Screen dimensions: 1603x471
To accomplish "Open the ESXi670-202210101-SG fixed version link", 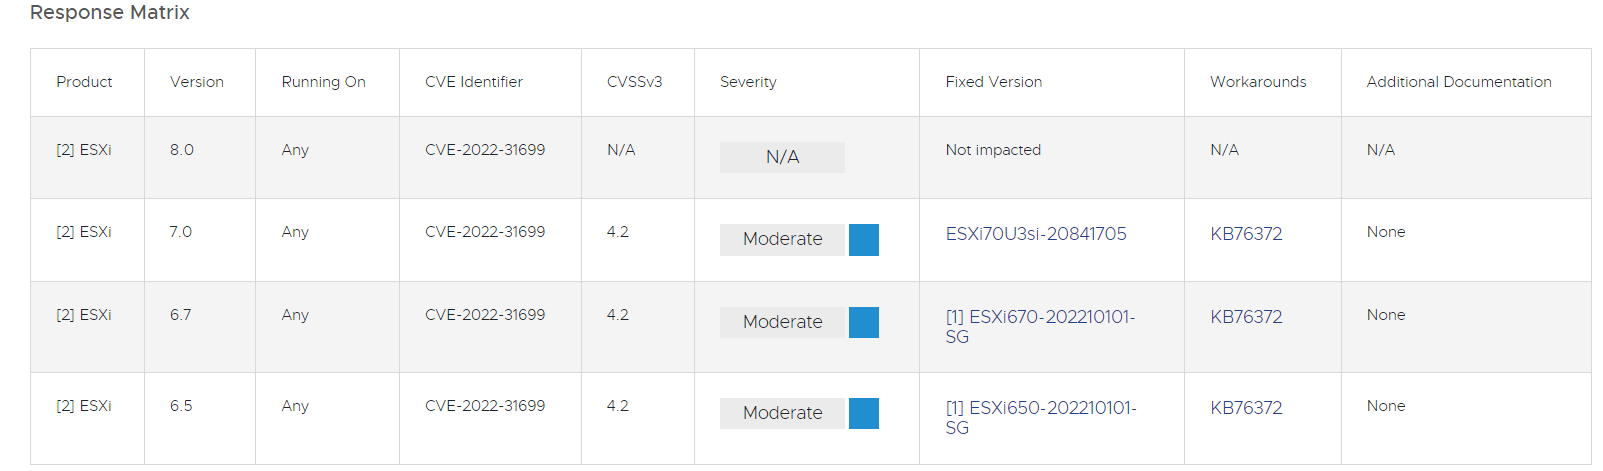I will pos(1040,327).
